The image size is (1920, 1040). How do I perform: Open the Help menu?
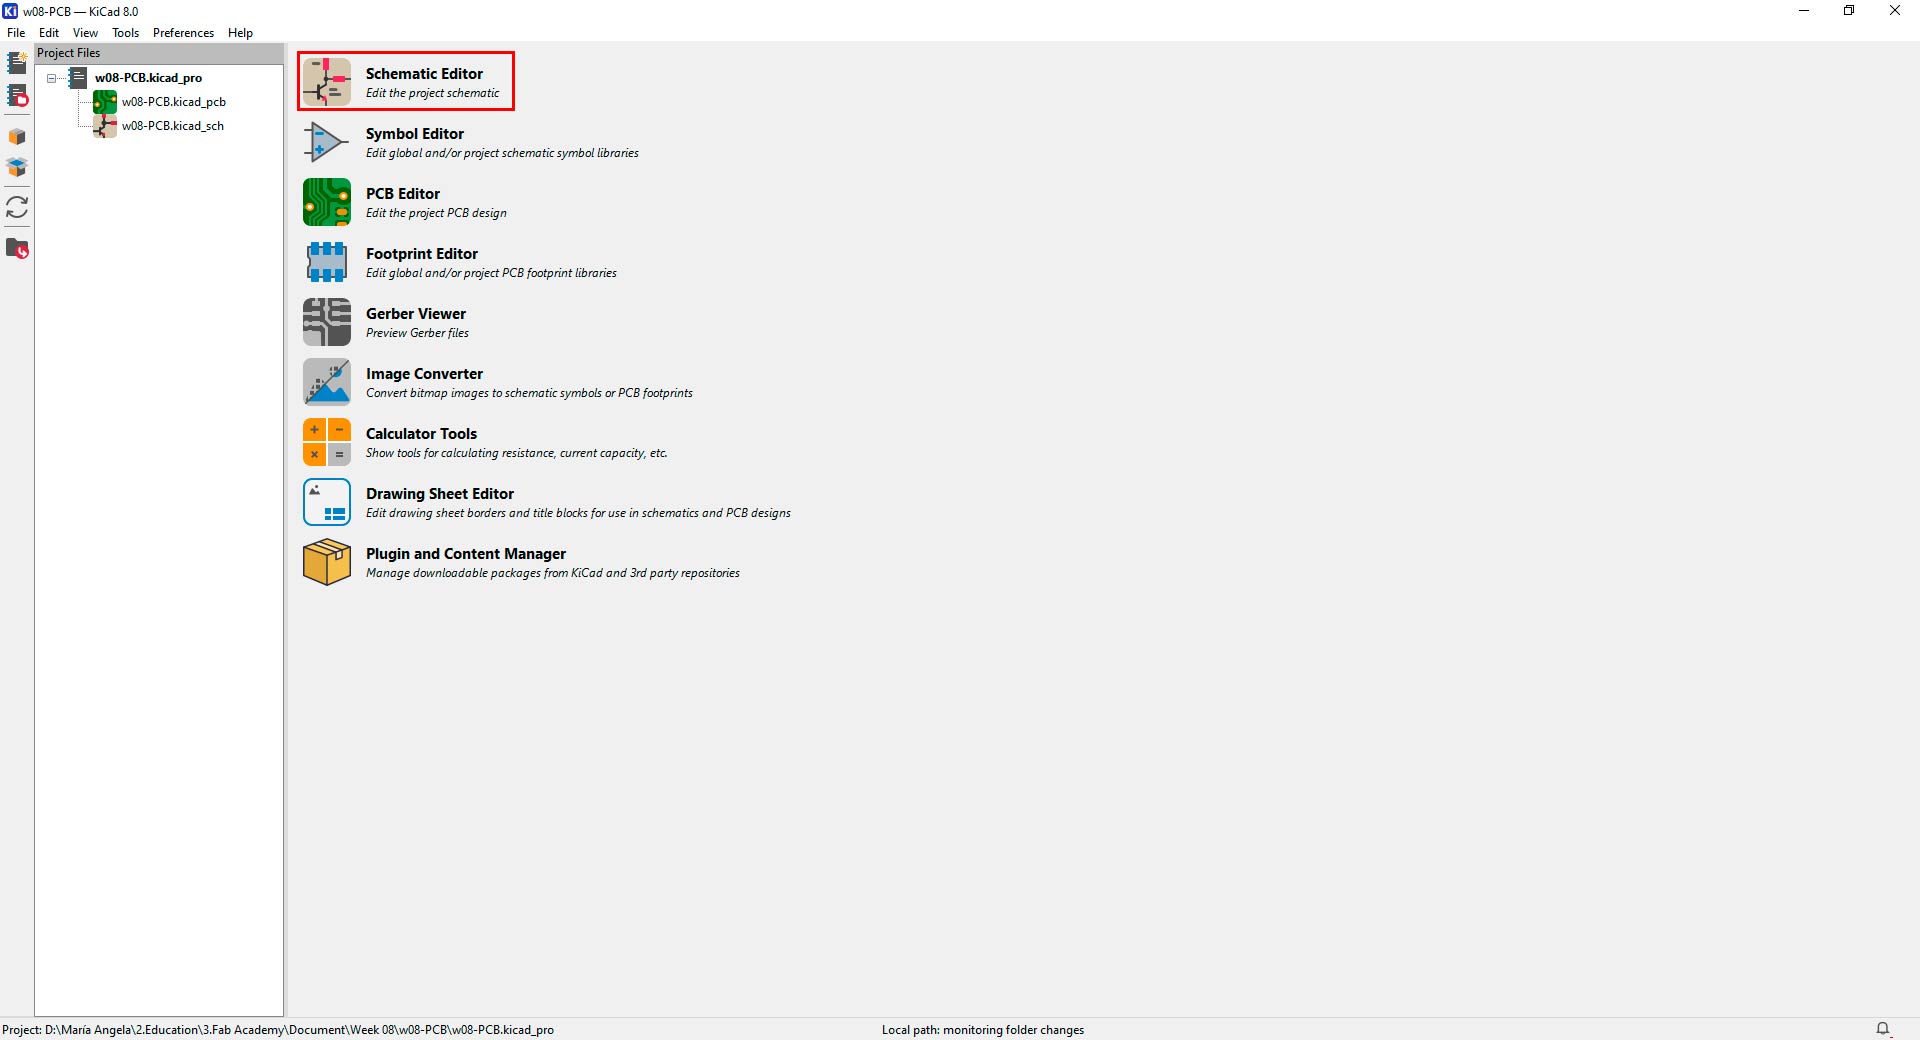click(x=240, y=33)
